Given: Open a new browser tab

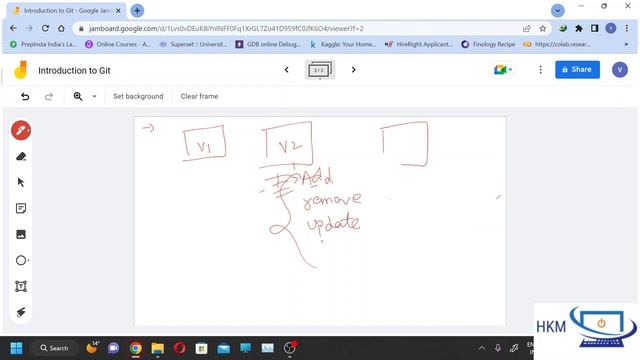Looking at the screenshot, I should point(137,11).
